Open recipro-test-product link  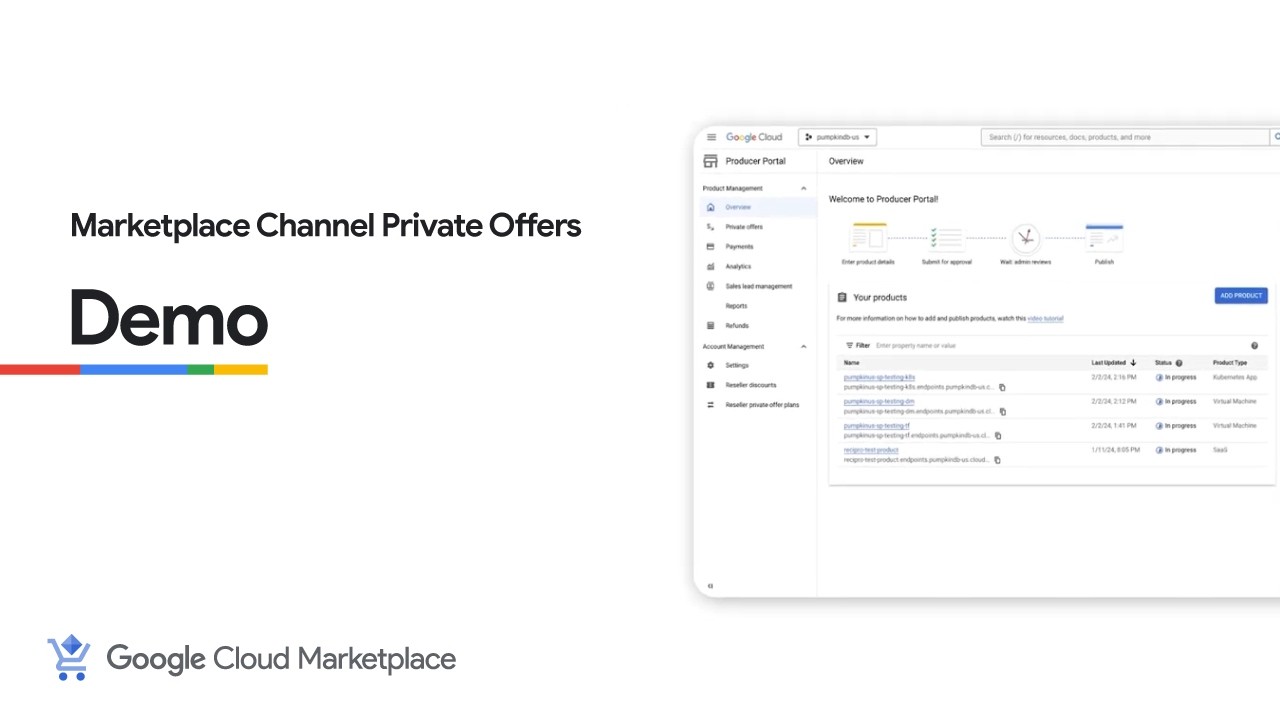(x=871, y=450)
